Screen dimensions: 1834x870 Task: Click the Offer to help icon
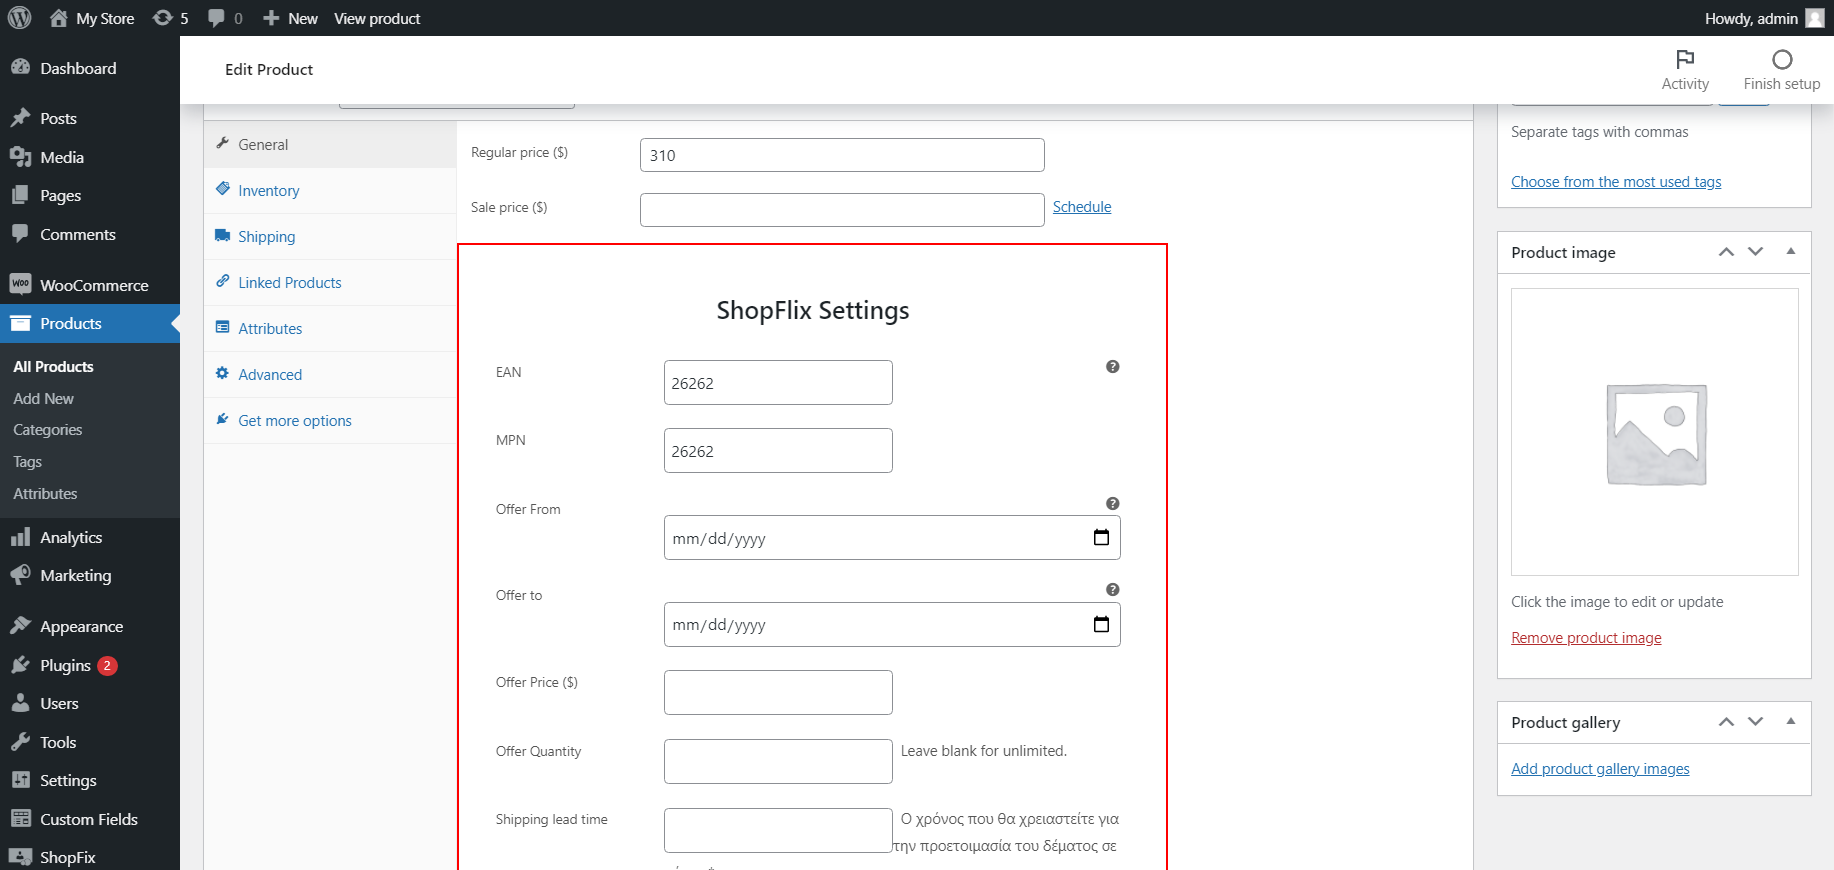1112,590
